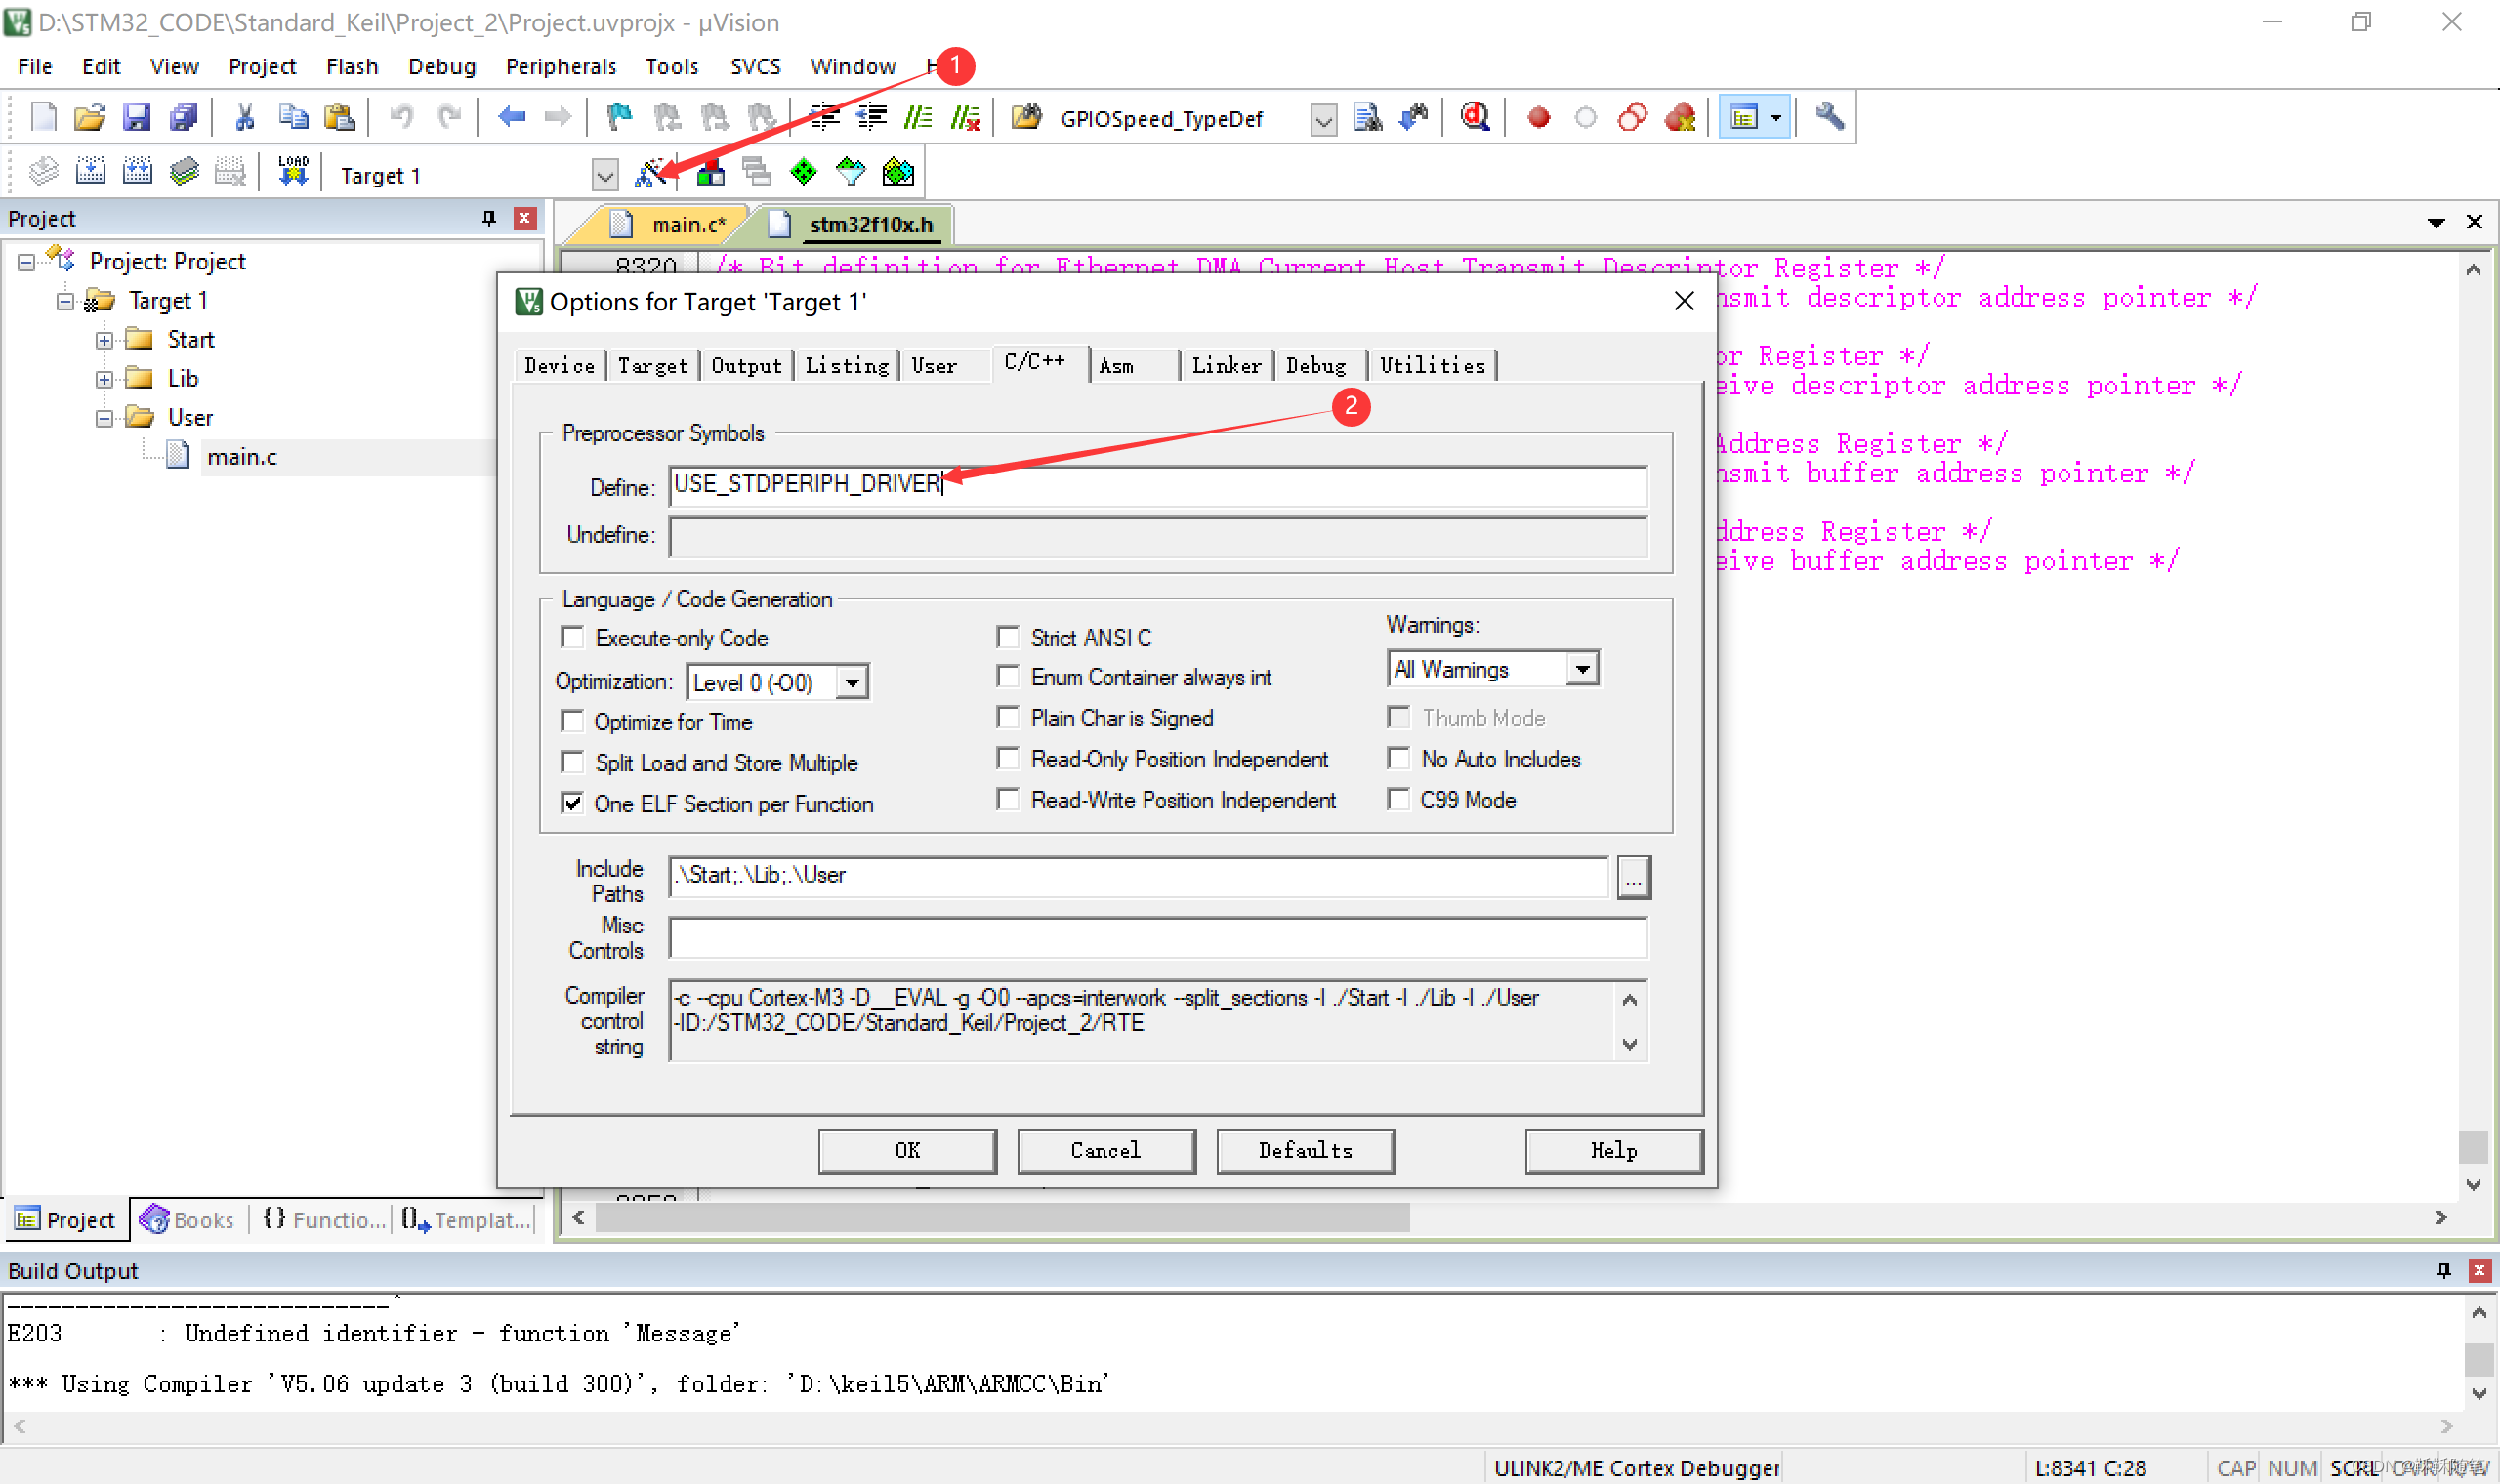Uncheck One ELF Section per Function

(x=573, y=803)
